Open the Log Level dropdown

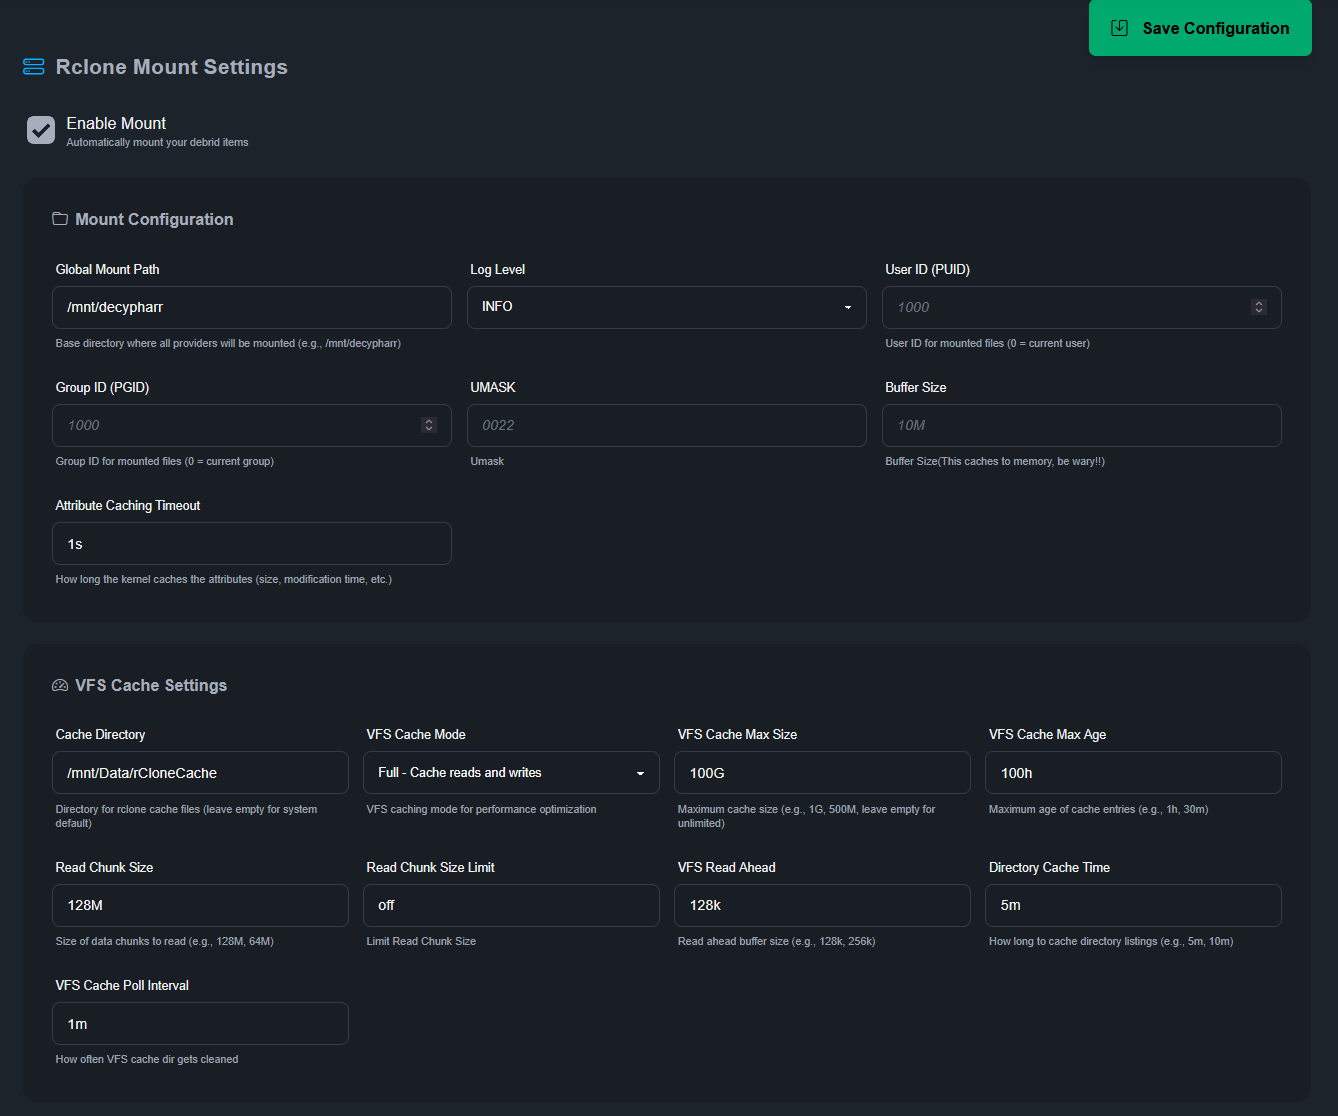[x=667, y=307]
